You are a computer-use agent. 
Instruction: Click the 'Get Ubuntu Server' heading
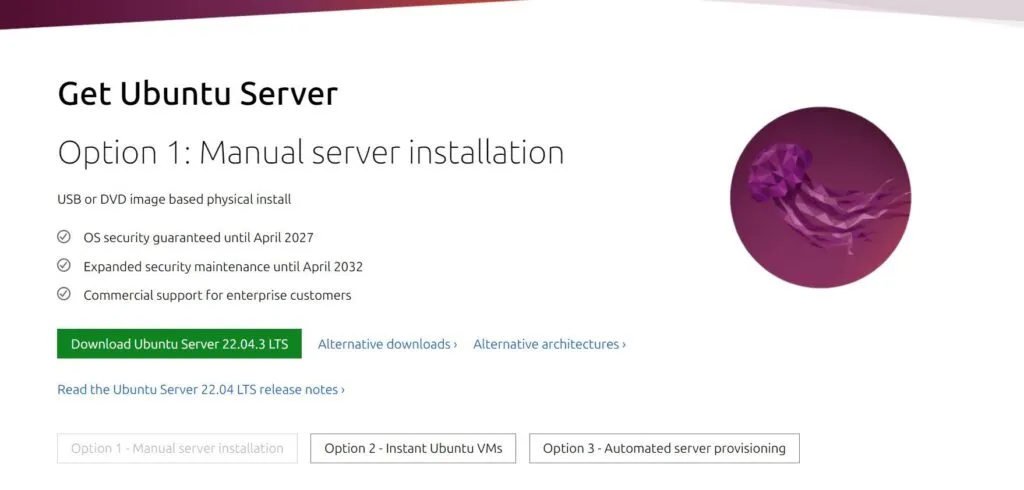(x=197, y=94)
